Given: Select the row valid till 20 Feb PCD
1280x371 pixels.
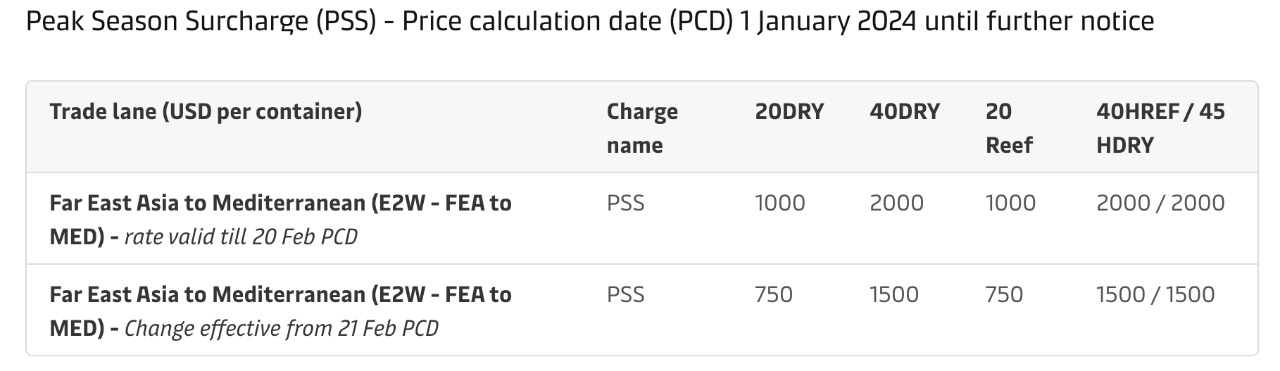Looking at the screenshot, I should point(641,219).
